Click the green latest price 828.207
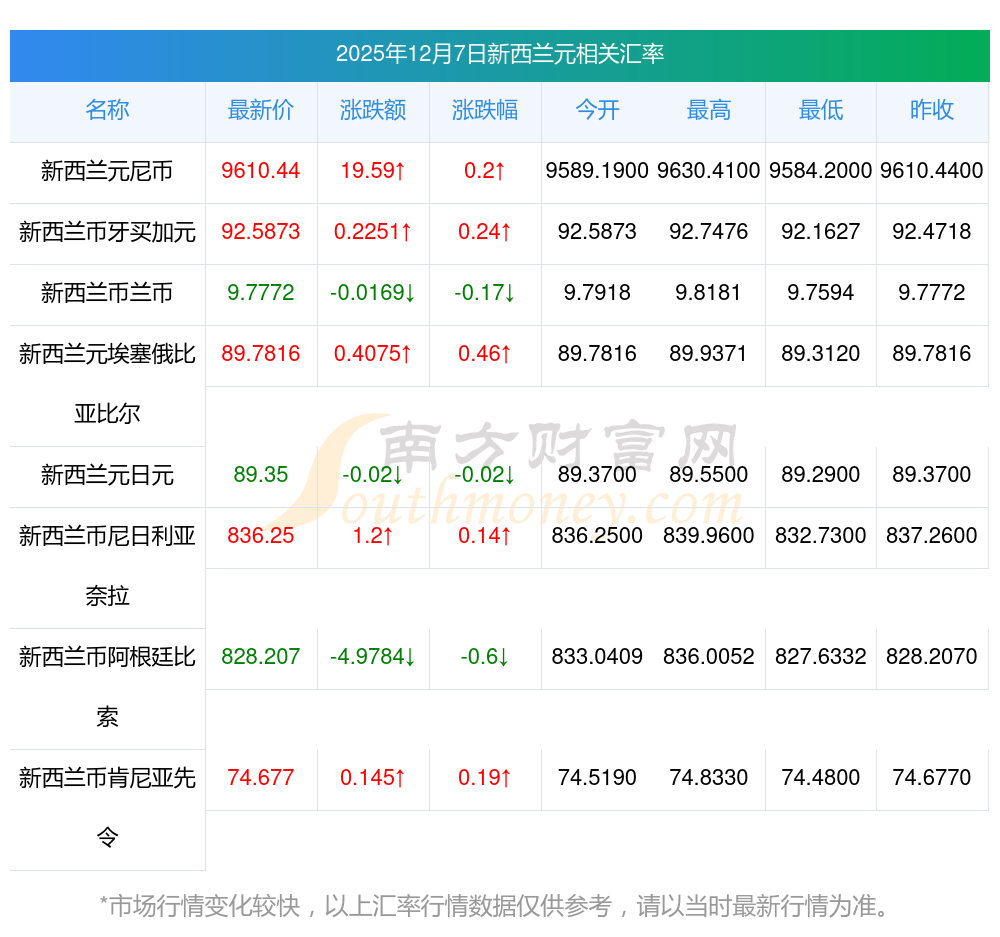1000x937 pixels. [261, 657]
